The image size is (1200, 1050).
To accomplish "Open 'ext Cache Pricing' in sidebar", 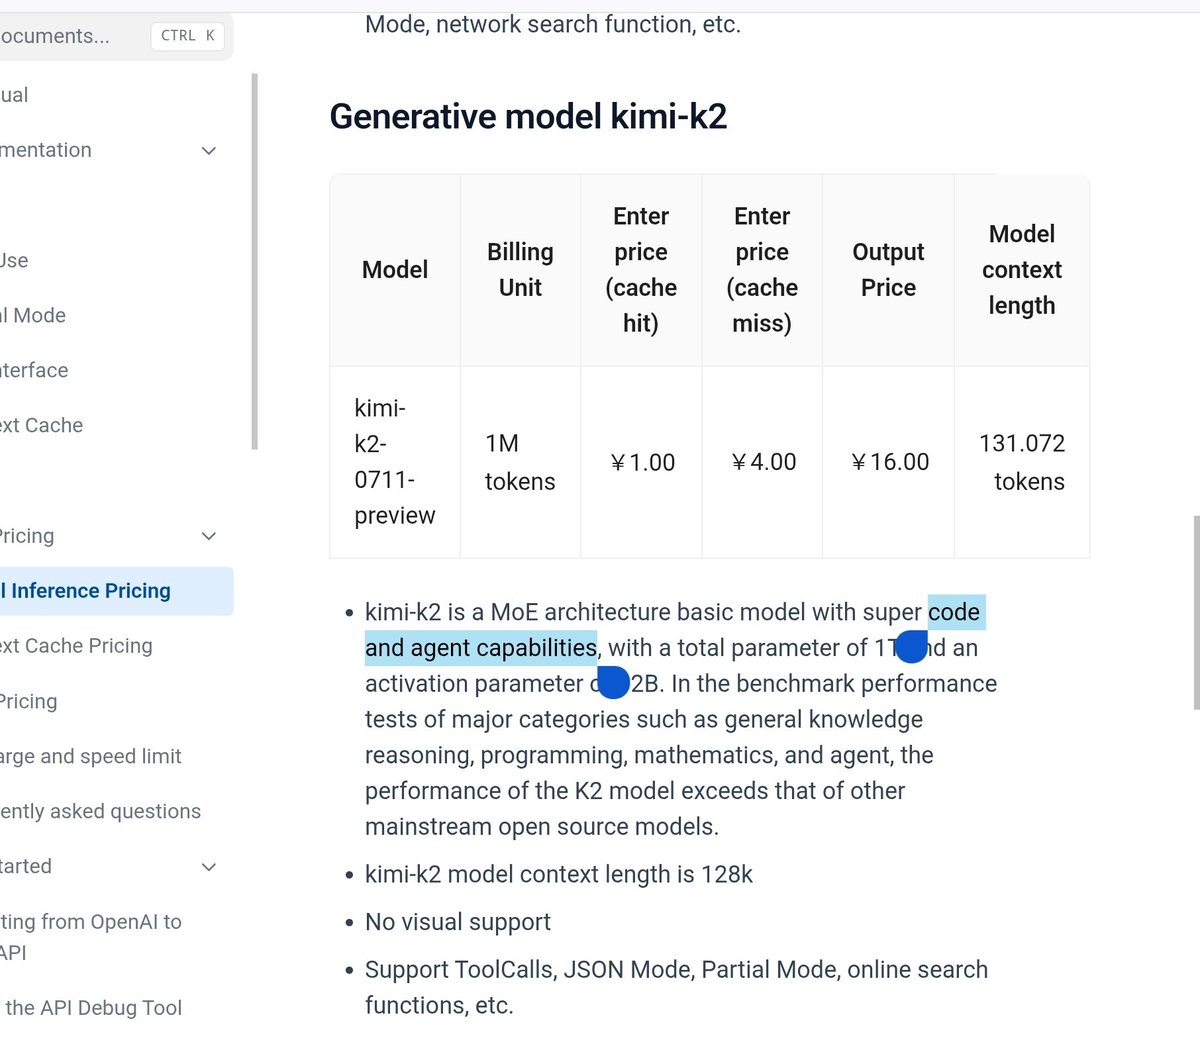I will (x=76, y=646).
